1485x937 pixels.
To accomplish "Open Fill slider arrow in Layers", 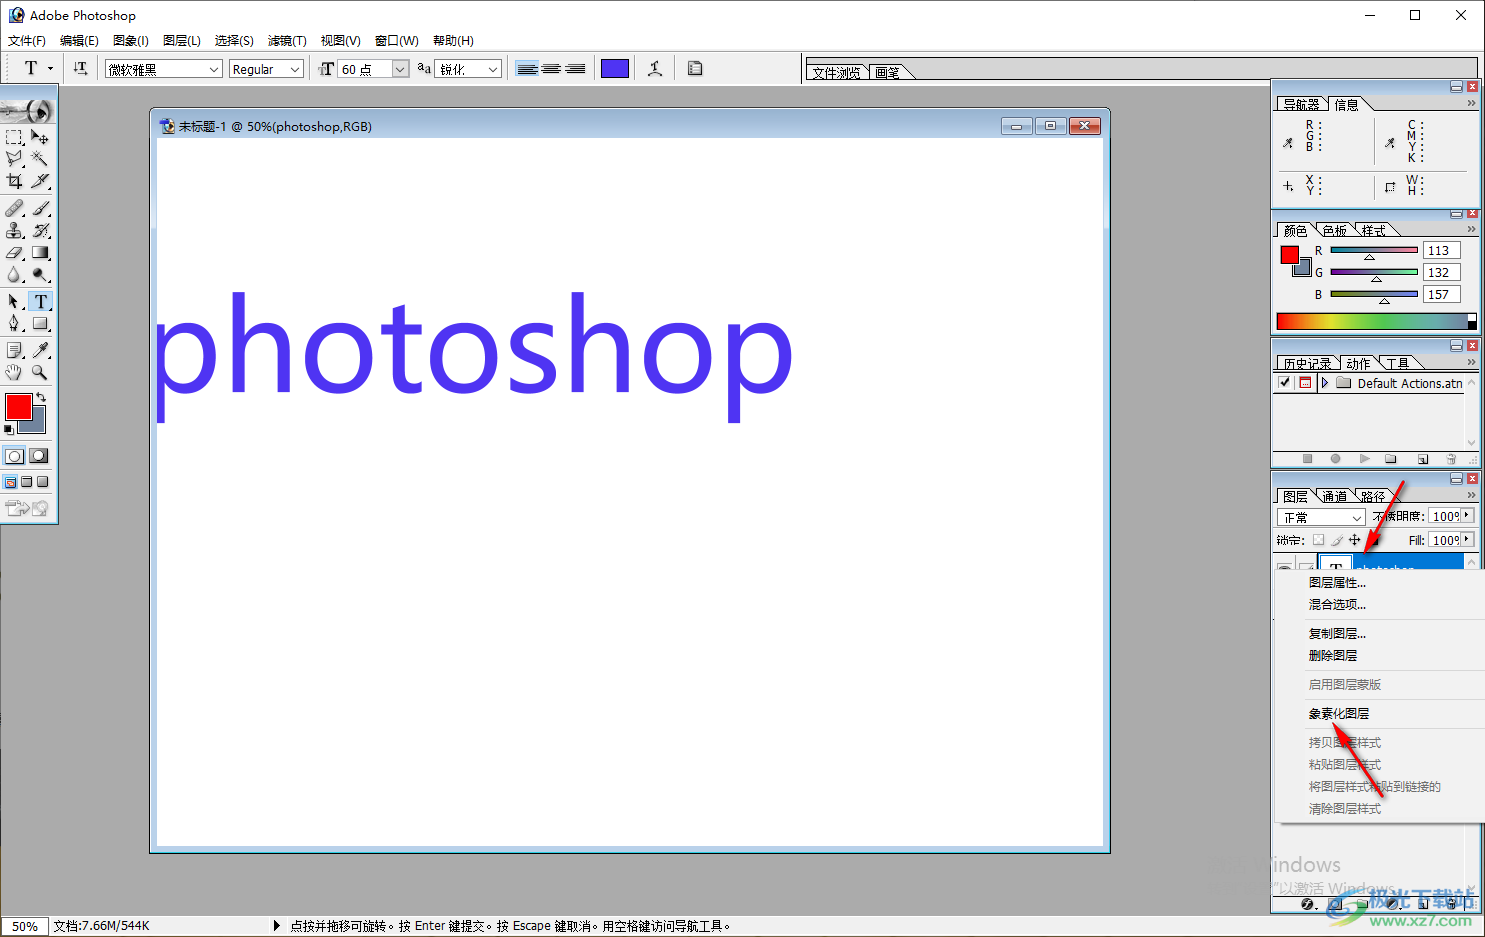I will pos(1467,540).
